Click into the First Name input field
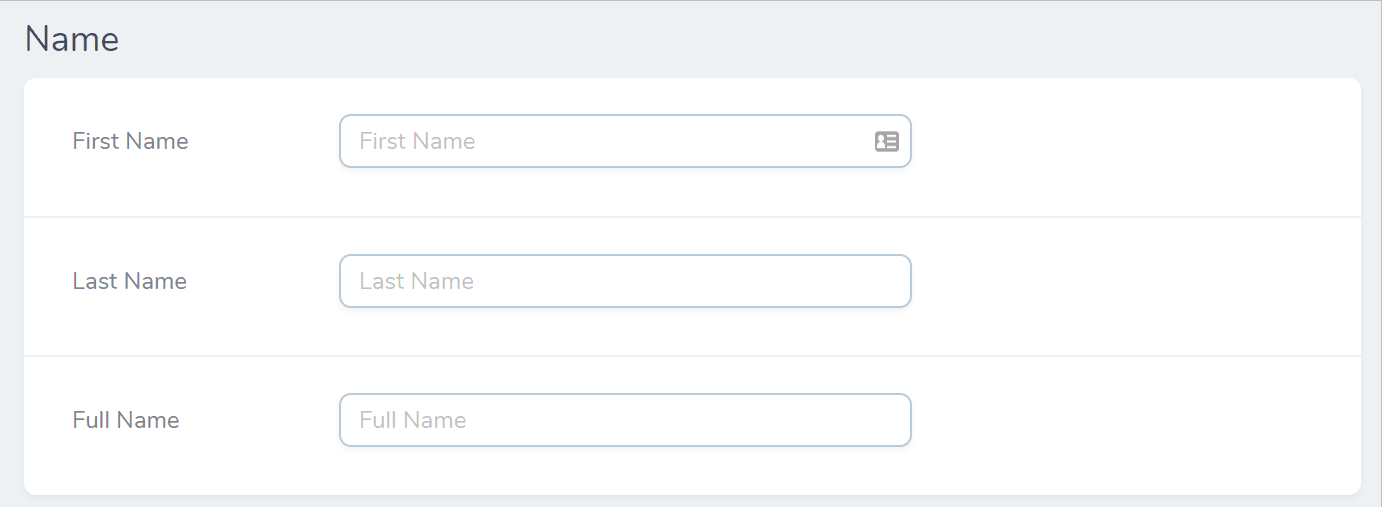 [x=600, y=141]
